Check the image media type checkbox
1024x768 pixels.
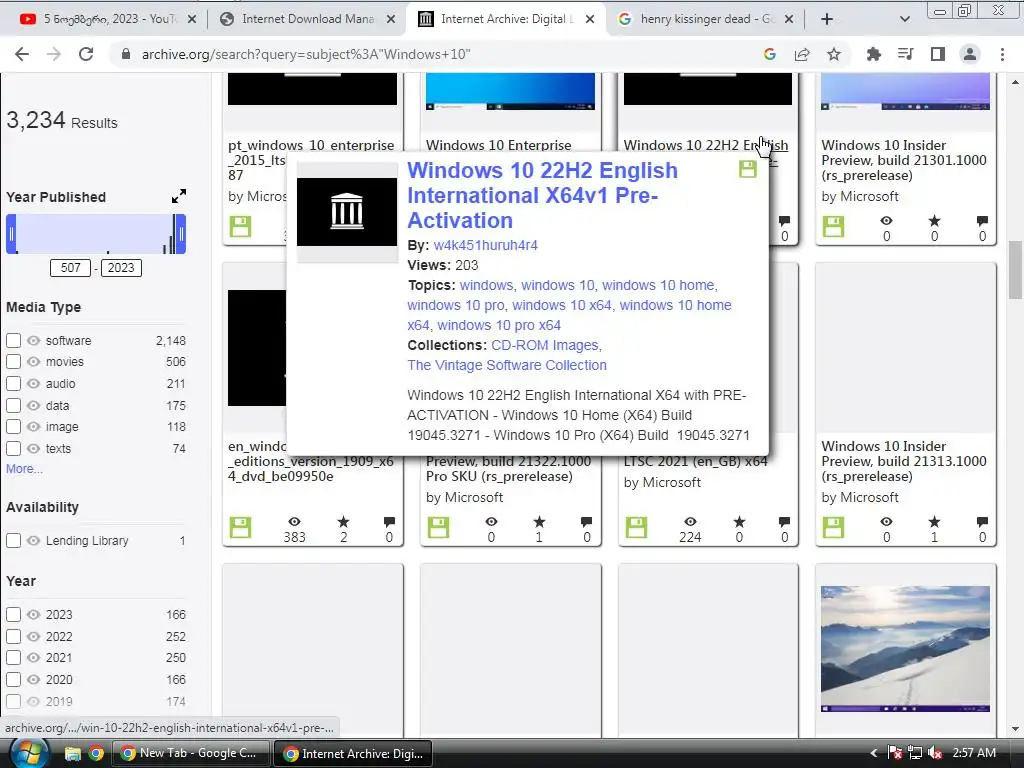click(x=14, y=427)
